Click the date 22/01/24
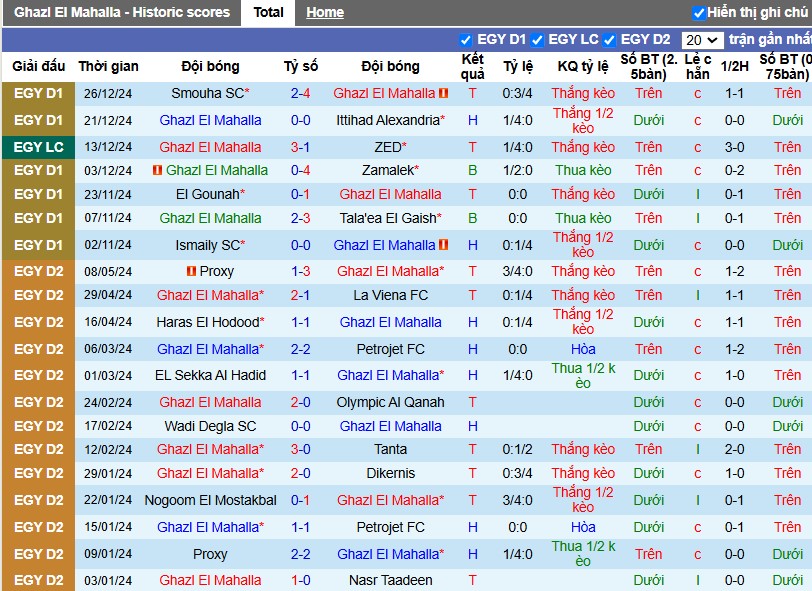This screenshot has width=812, height=591. (108, 500)
